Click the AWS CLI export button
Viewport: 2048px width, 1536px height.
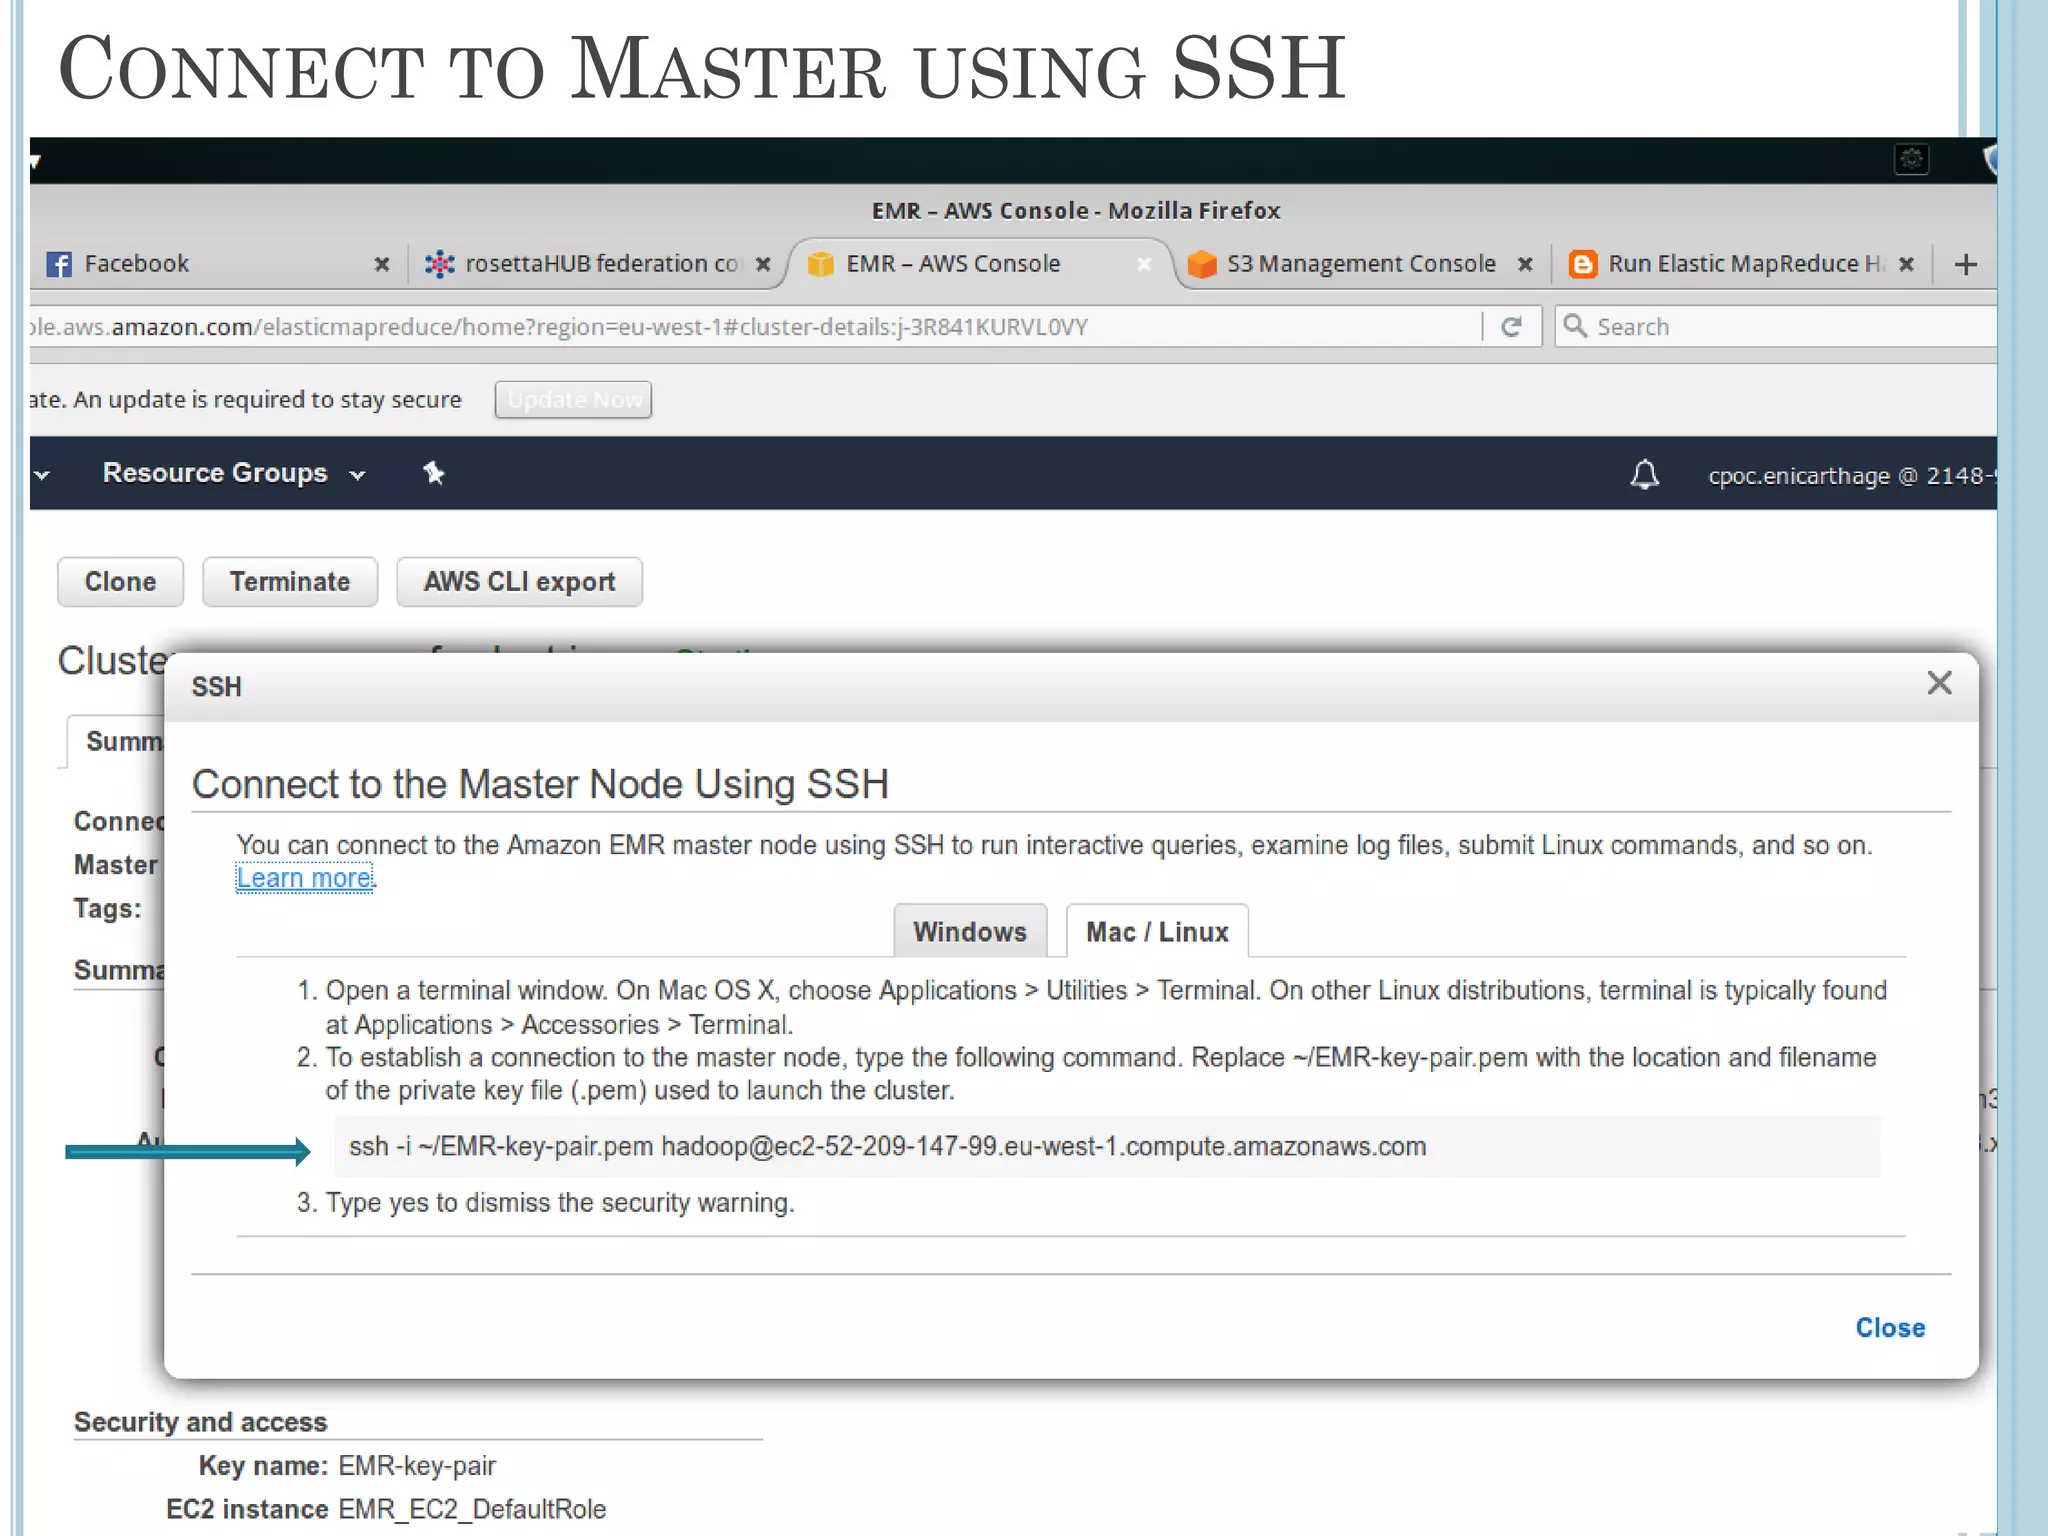click(x=519, y=582)
